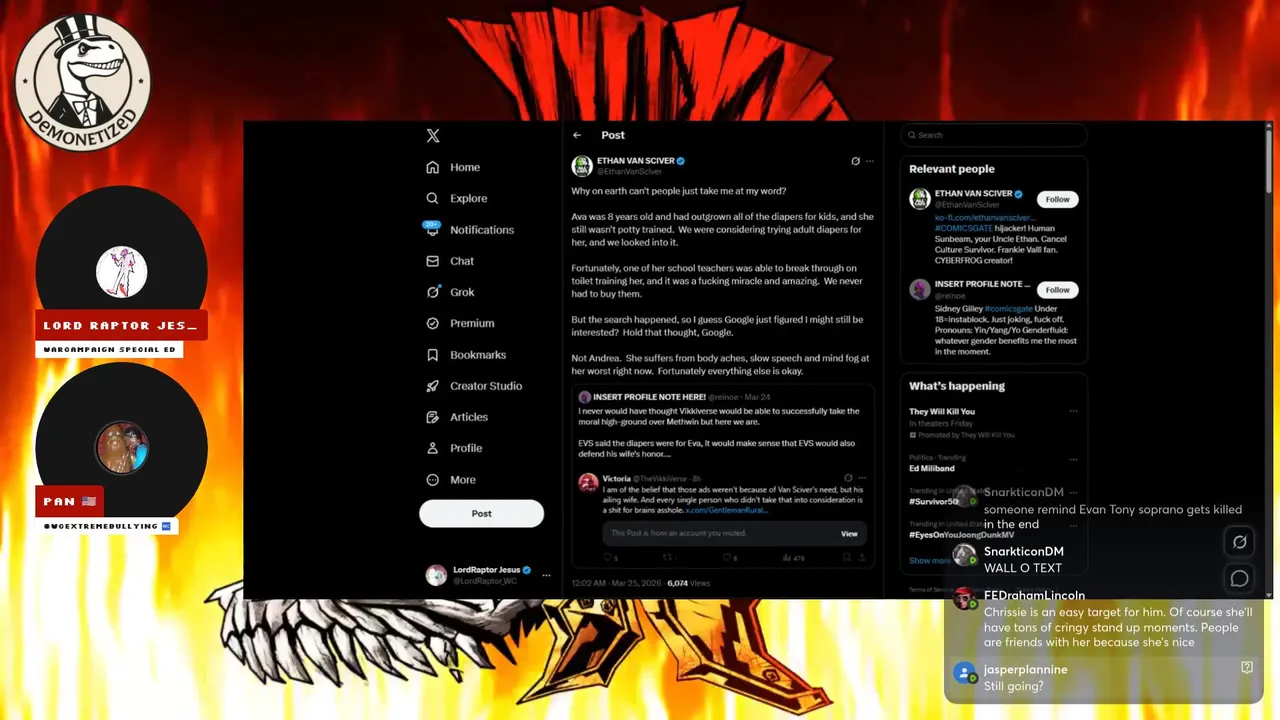The width and height of the screenshot is (1280, 720).
Task: Open LordRaptor Jesus account switcher menu
Action: pos(488,575)
